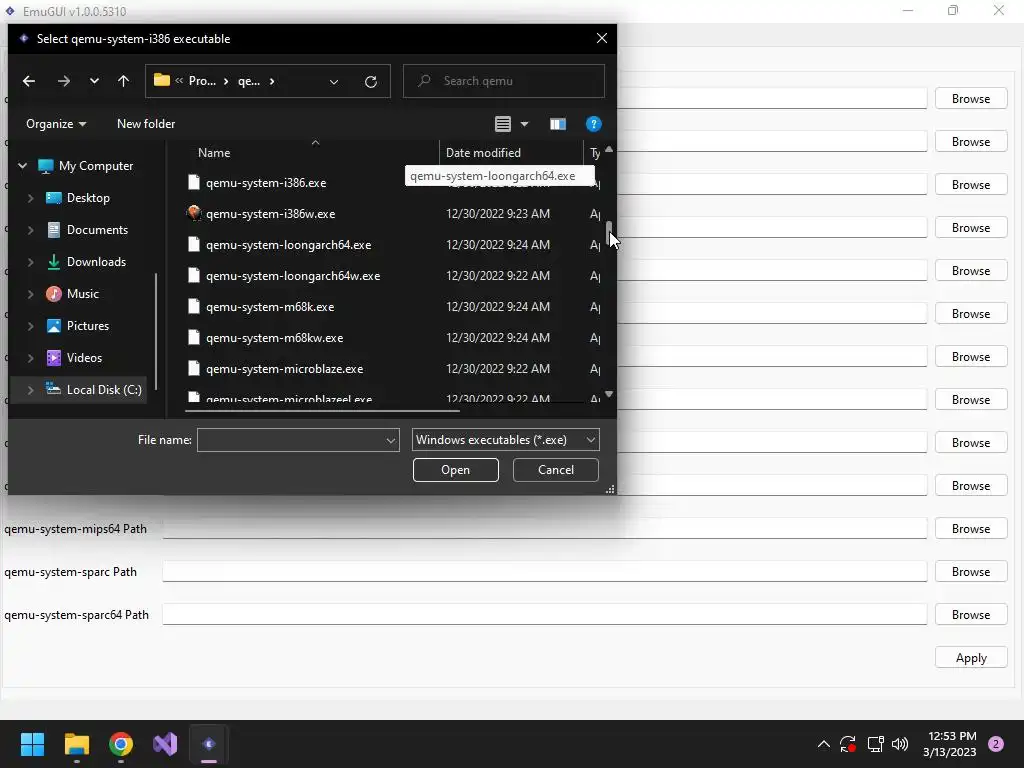Click the scroll down arrow of file list

pyautogui.click(x=609, y=394)
